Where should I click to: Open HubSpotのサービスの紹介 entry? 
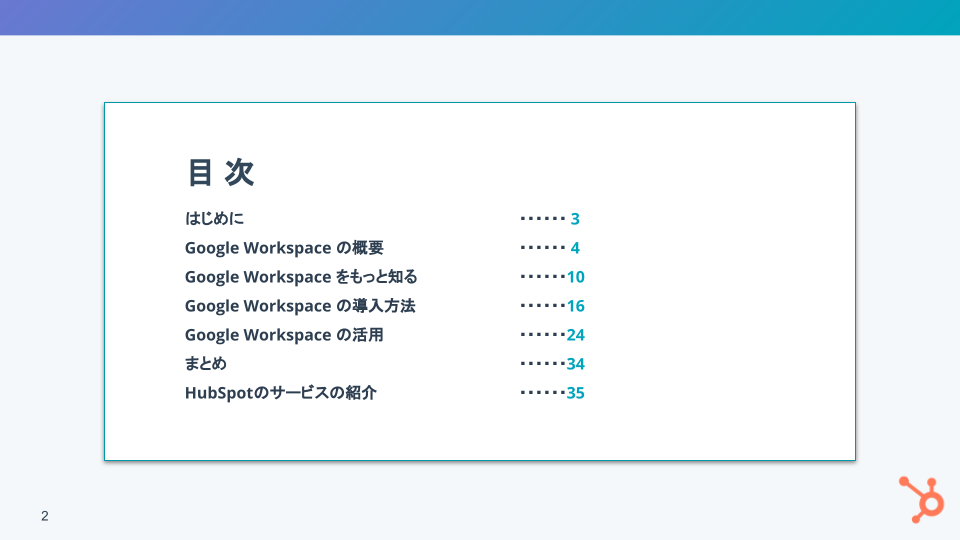(280, 392)
